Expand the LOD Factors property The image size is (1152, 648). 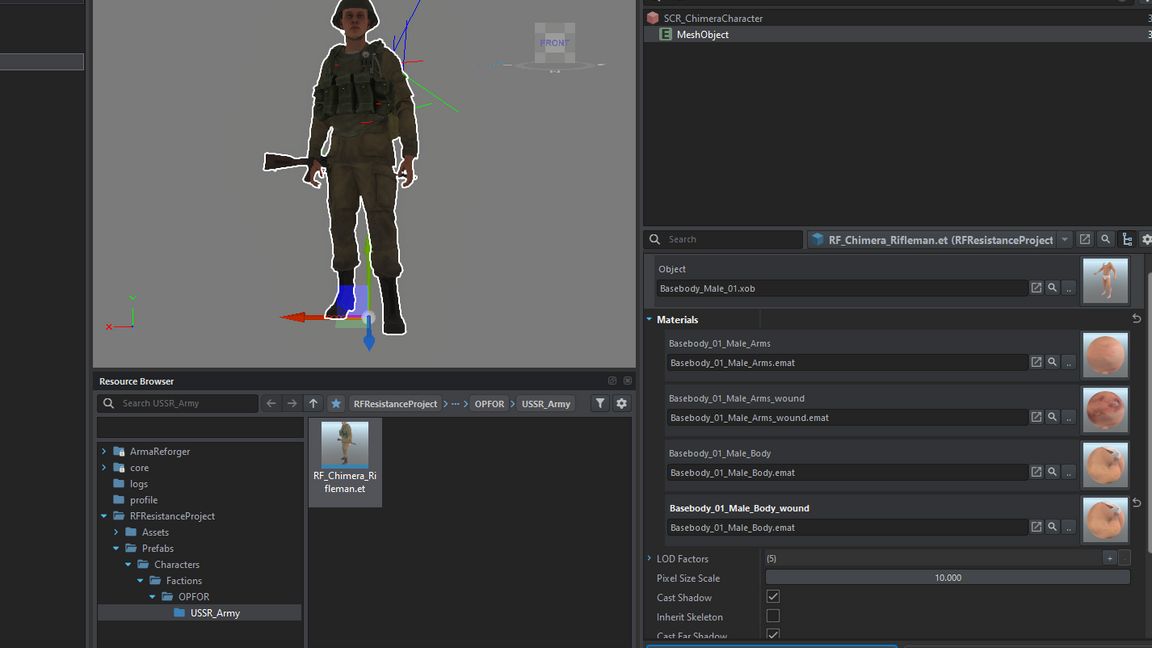[649, 559]
